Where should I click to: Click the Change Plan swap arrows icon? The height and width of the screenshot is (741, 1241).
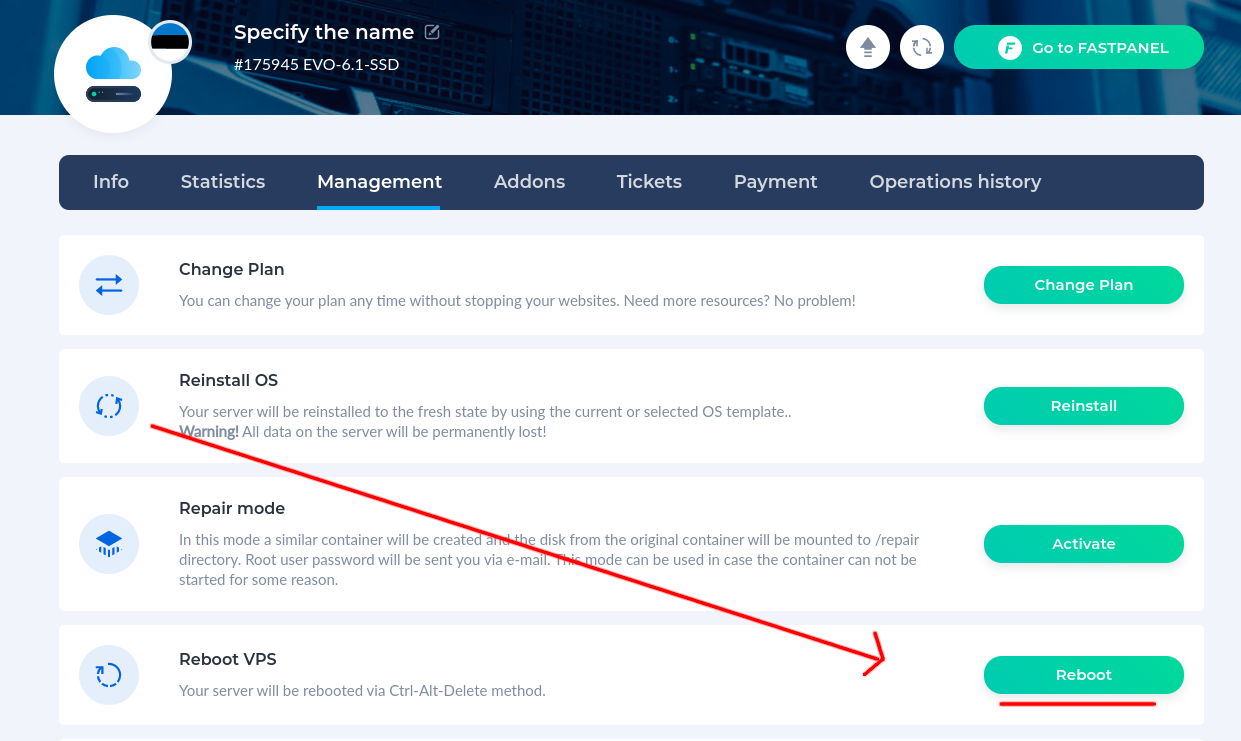tap(109, 285)
